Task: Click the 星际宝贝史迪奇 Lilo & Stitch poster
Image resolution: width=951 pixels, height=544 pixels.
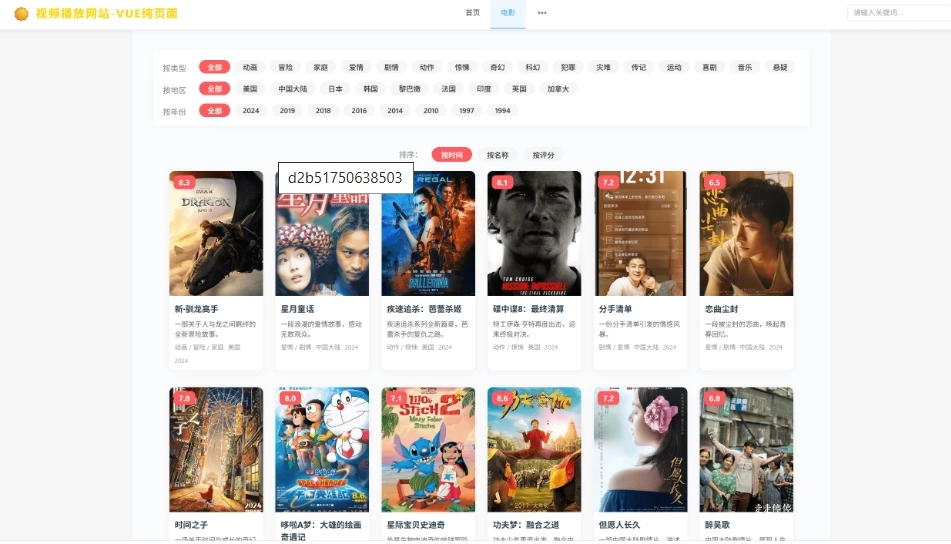Action: [x=428, y=449]
